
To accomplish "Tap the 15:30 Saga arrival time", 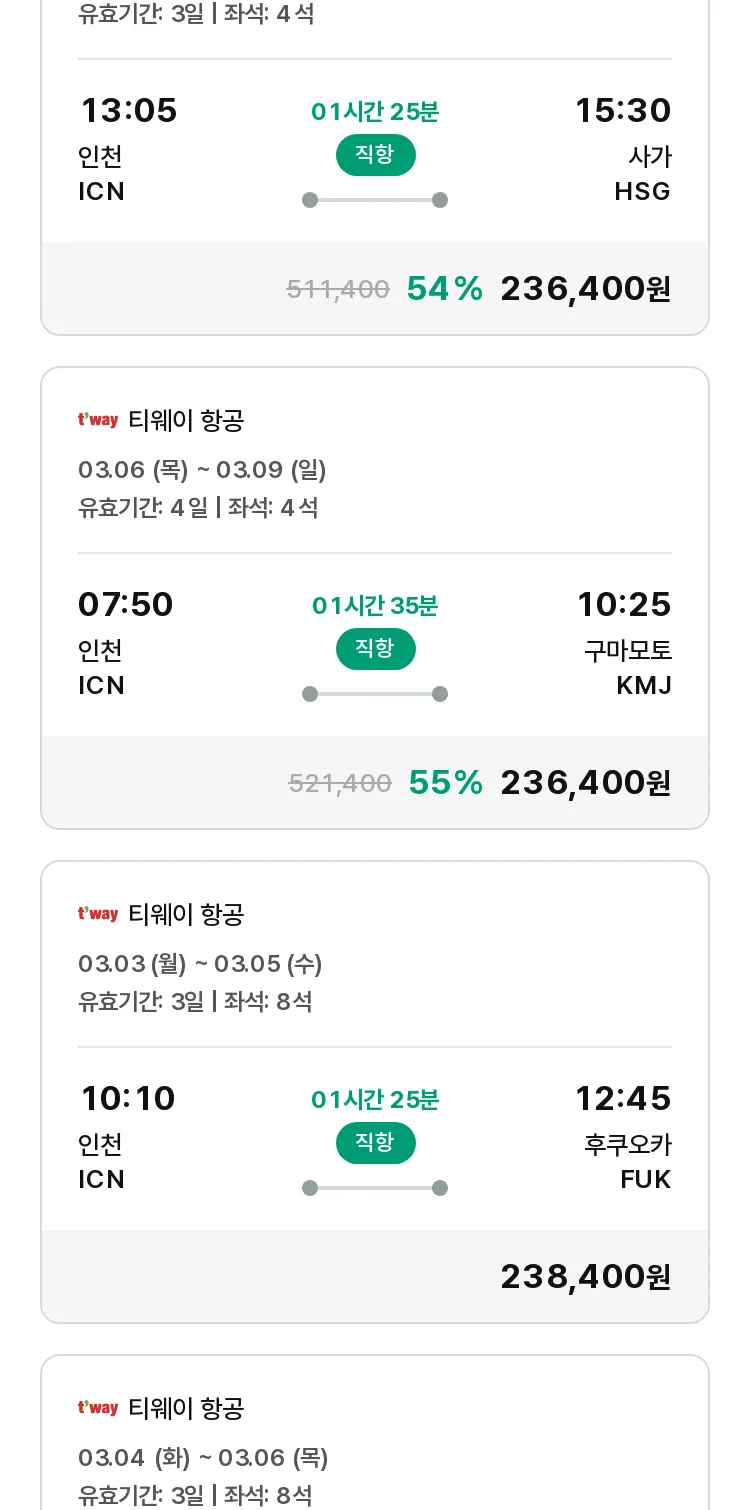I will click(x=622, y=111).
